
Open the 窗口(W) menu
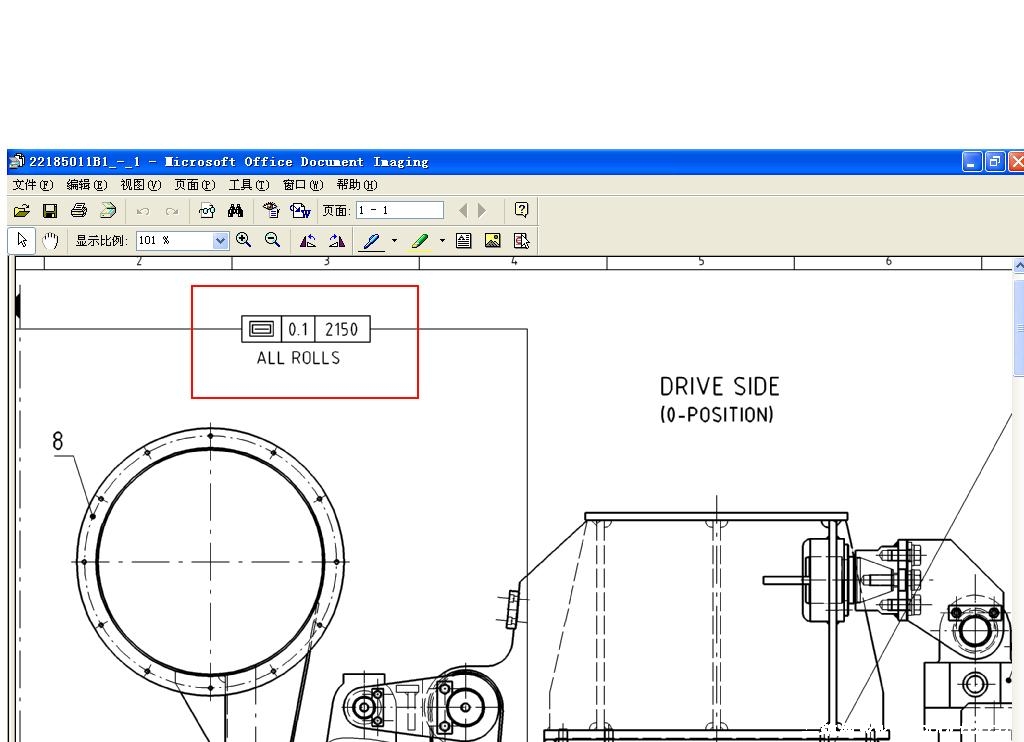click(303, 185)
